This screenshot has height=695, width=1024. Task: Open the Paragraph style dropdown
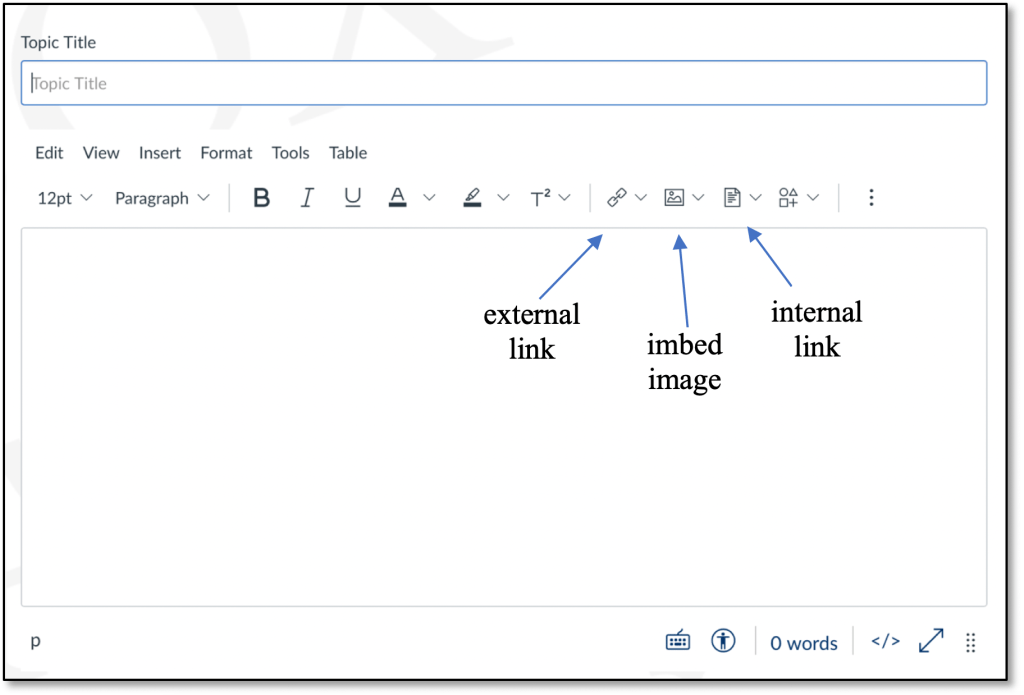(x=162, y=198)
